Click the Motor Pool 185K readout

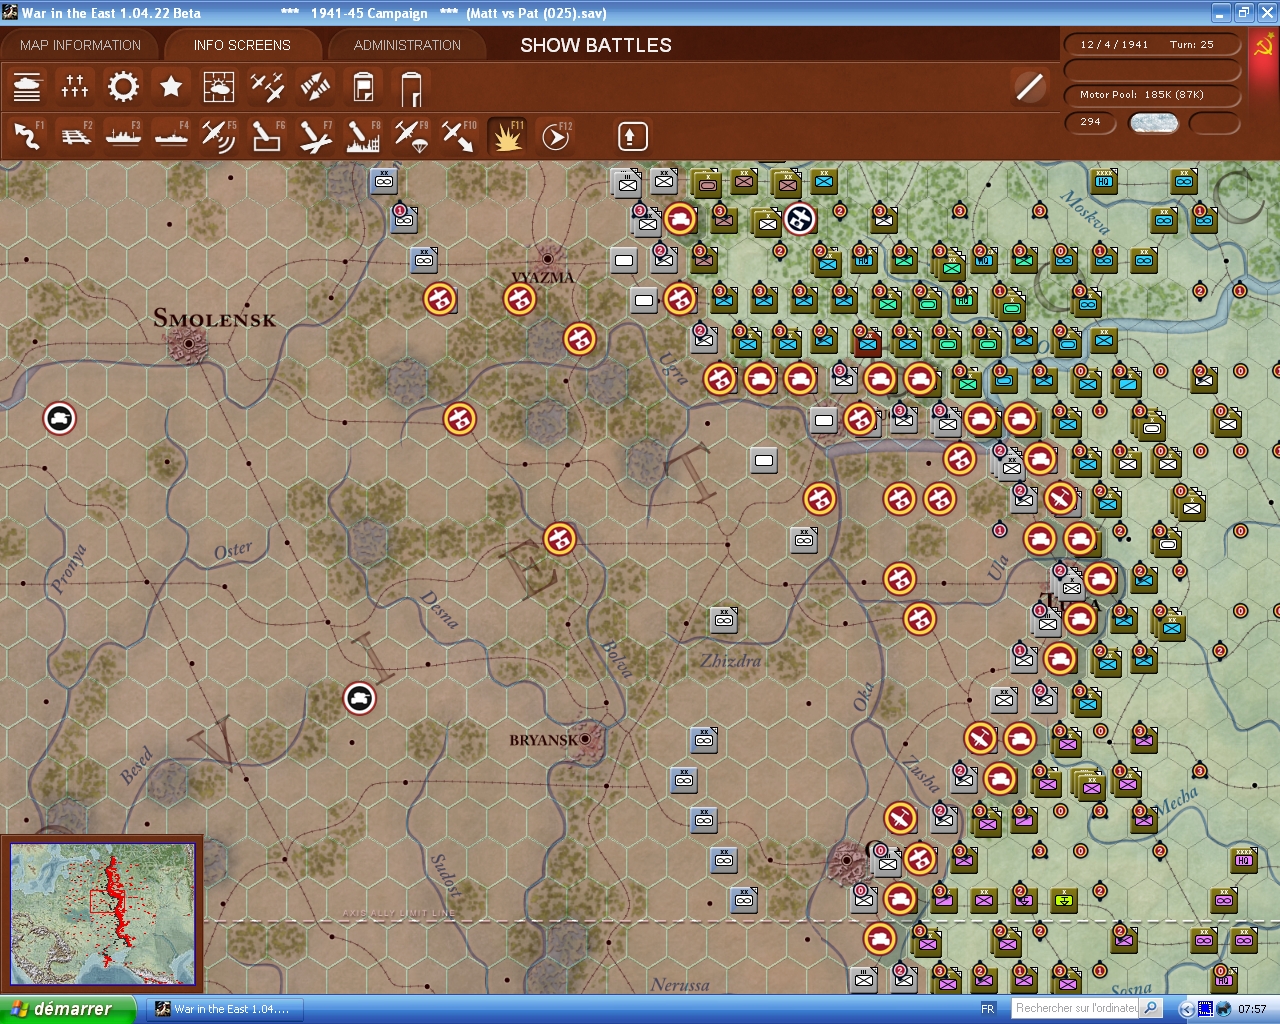[x=1151, y=95]
